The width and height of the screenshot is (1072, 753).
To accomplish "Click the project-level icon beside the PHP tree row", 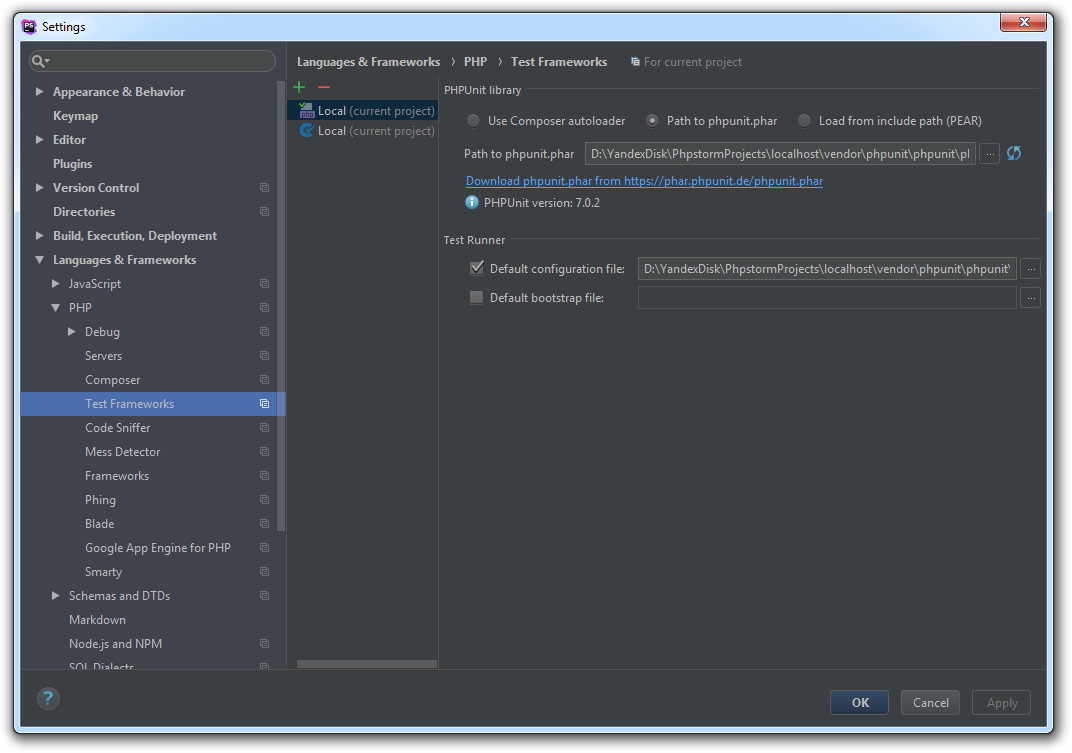I will (264, 308).
